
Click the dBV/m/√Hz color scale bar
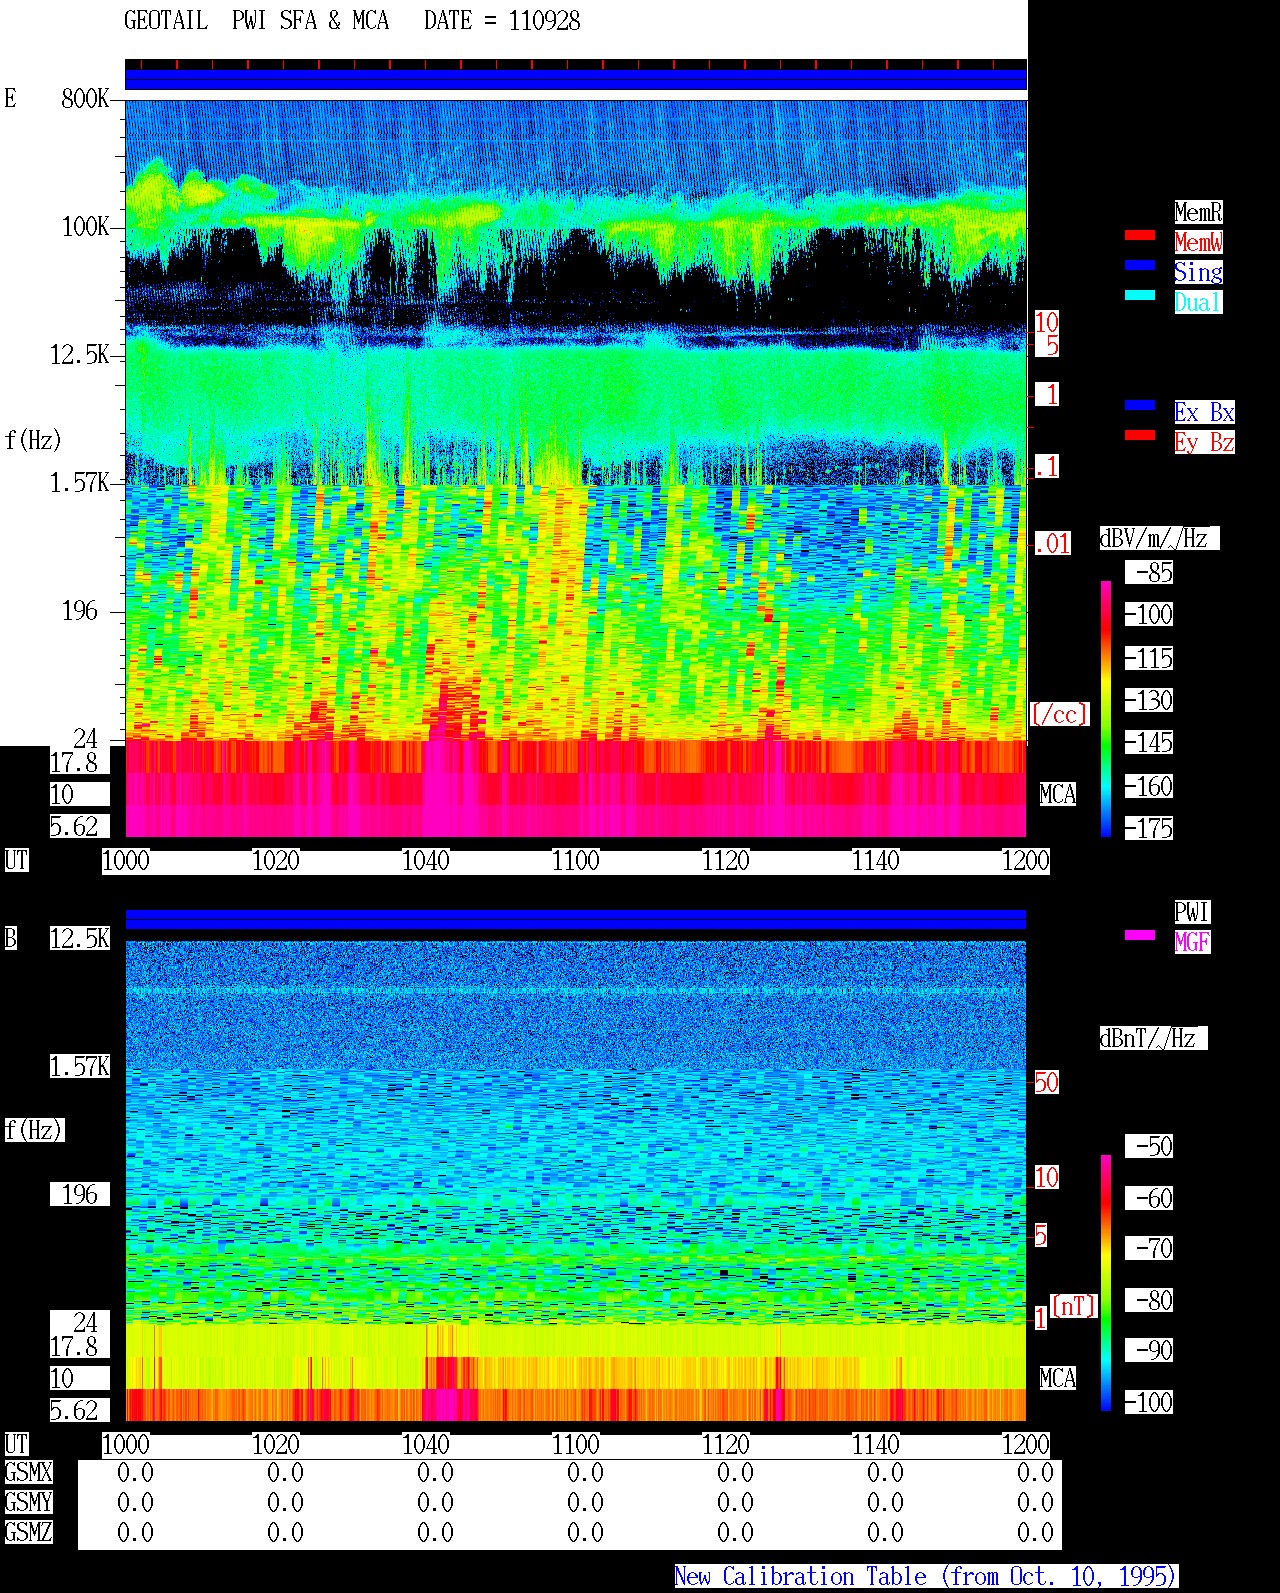(1106, 708)
